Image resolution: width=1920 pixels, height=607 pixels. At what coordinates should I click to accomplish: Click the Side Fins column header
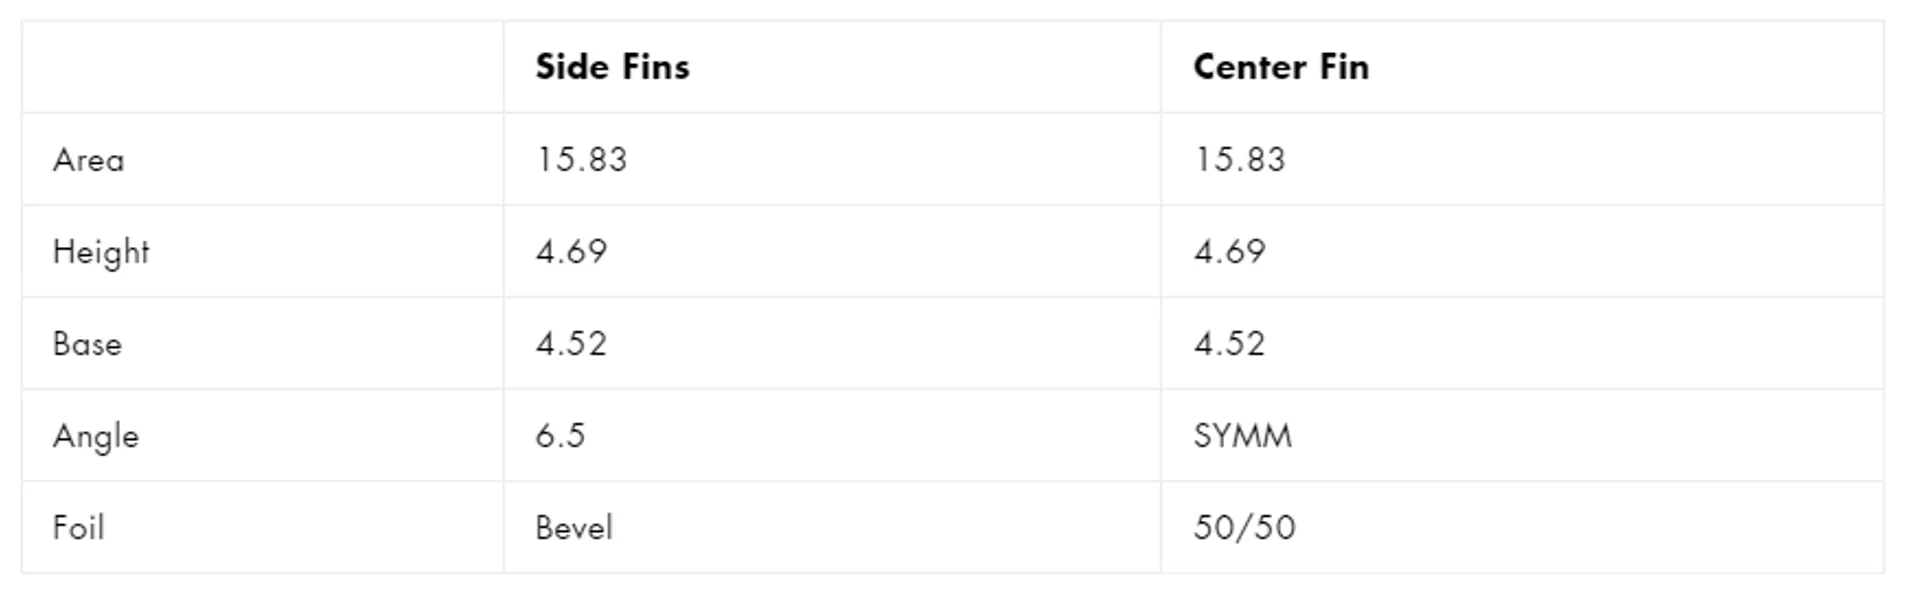[x=612, y=67]
